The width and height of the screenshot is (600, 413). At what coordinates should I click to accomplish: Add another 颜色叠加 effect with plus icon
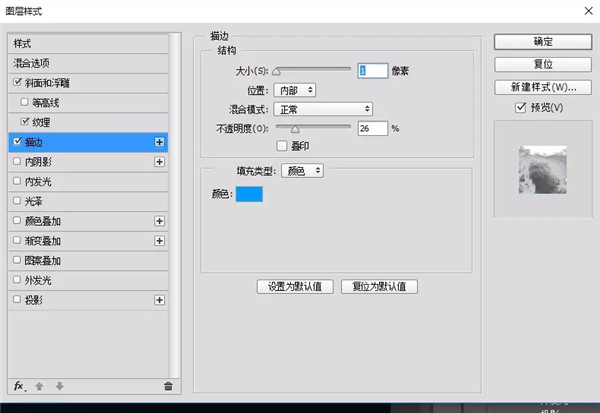[x=160, y=221]
